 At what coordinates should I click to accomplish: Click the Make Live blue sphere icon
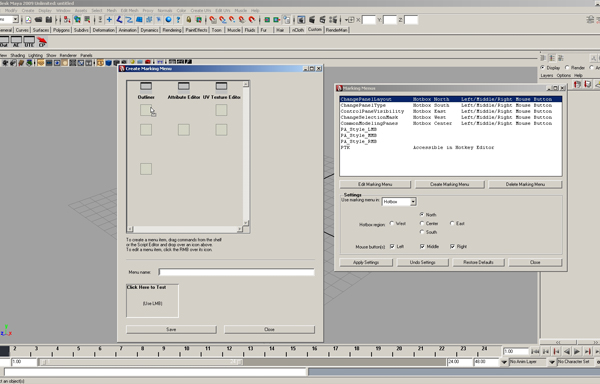[168, 20]
